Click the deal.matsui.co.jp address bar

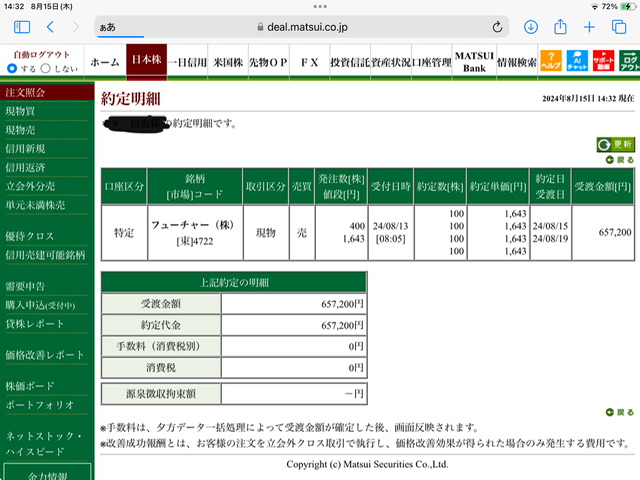point(302,27)
